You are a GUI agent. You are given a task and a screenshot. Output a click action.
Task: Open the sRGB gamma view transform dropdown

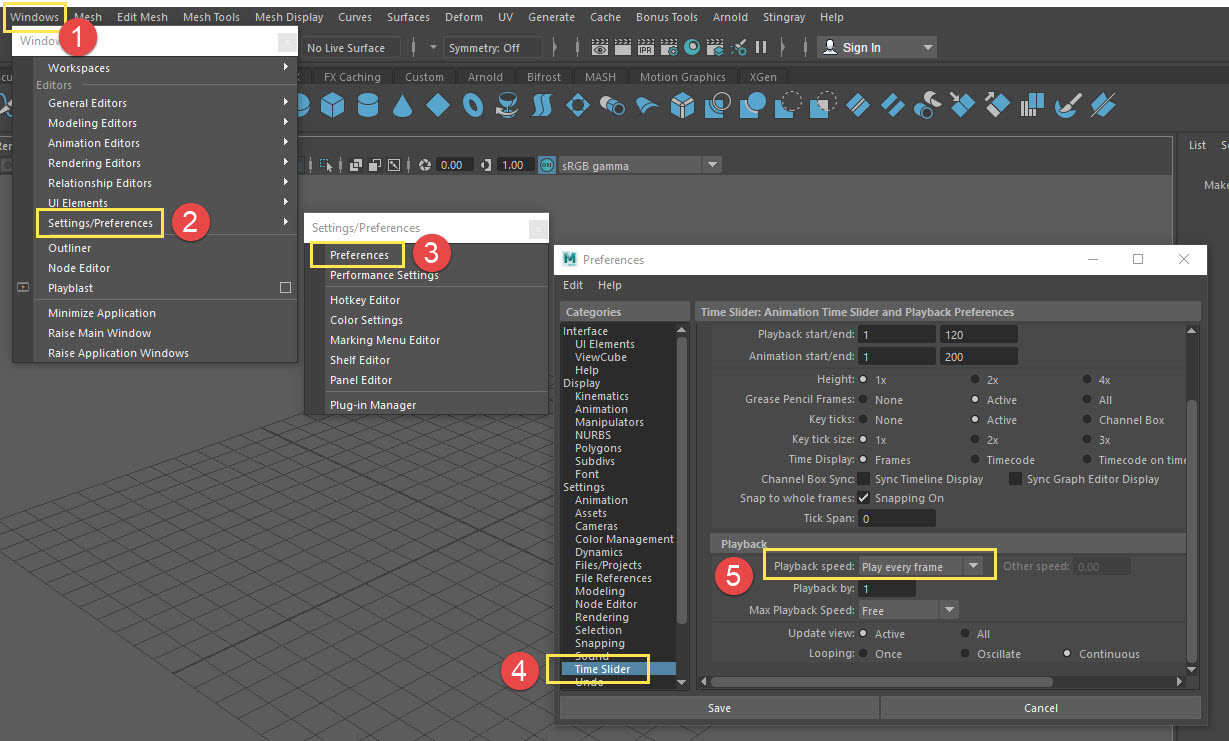(711, 165)
